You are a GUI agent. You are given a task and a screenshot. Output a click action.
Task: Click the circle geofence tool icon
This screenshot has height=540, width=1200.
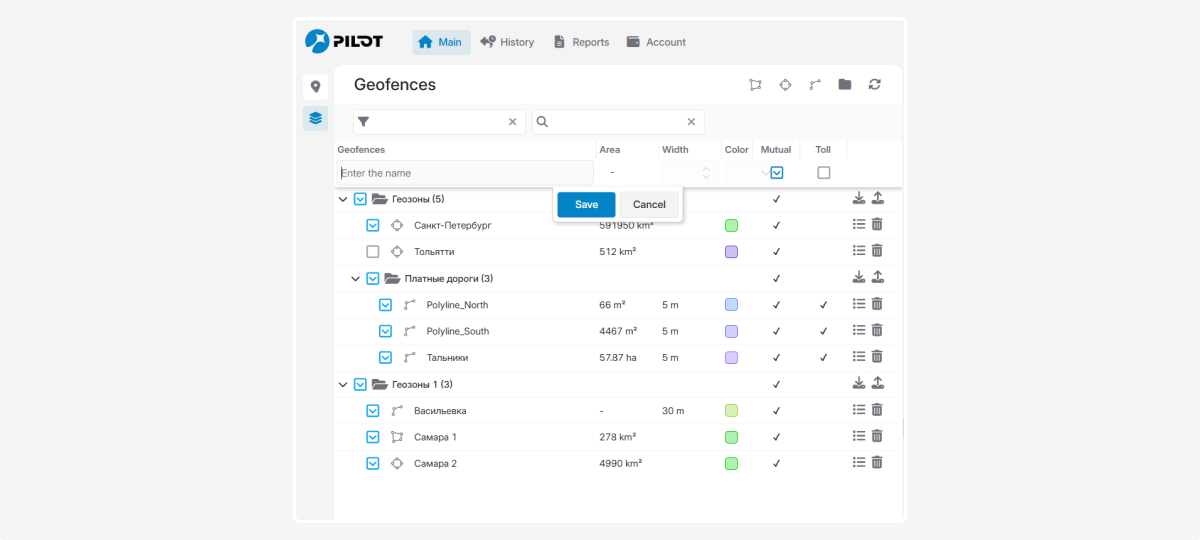(x=785, y=85)
